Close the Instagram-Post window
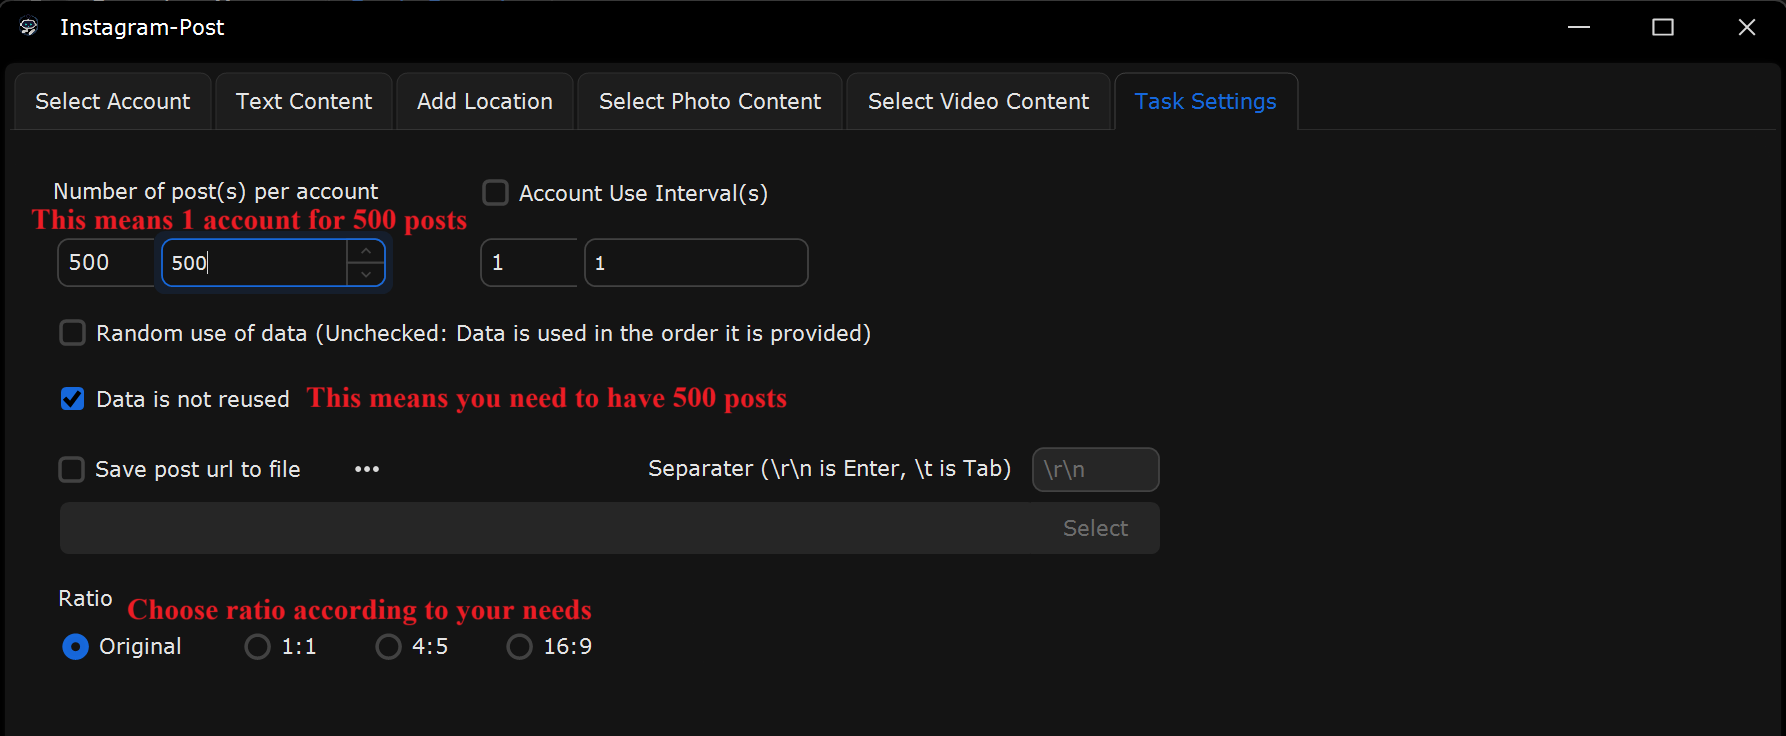The height and width of the screenshot is (736, 1786). (x=1747, y=27)
